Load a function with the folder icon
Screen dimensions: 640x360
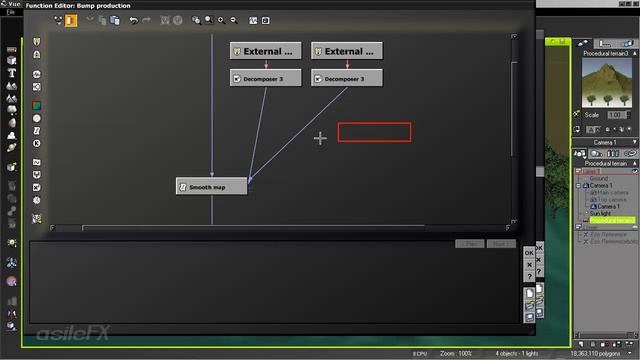[529, 305]
